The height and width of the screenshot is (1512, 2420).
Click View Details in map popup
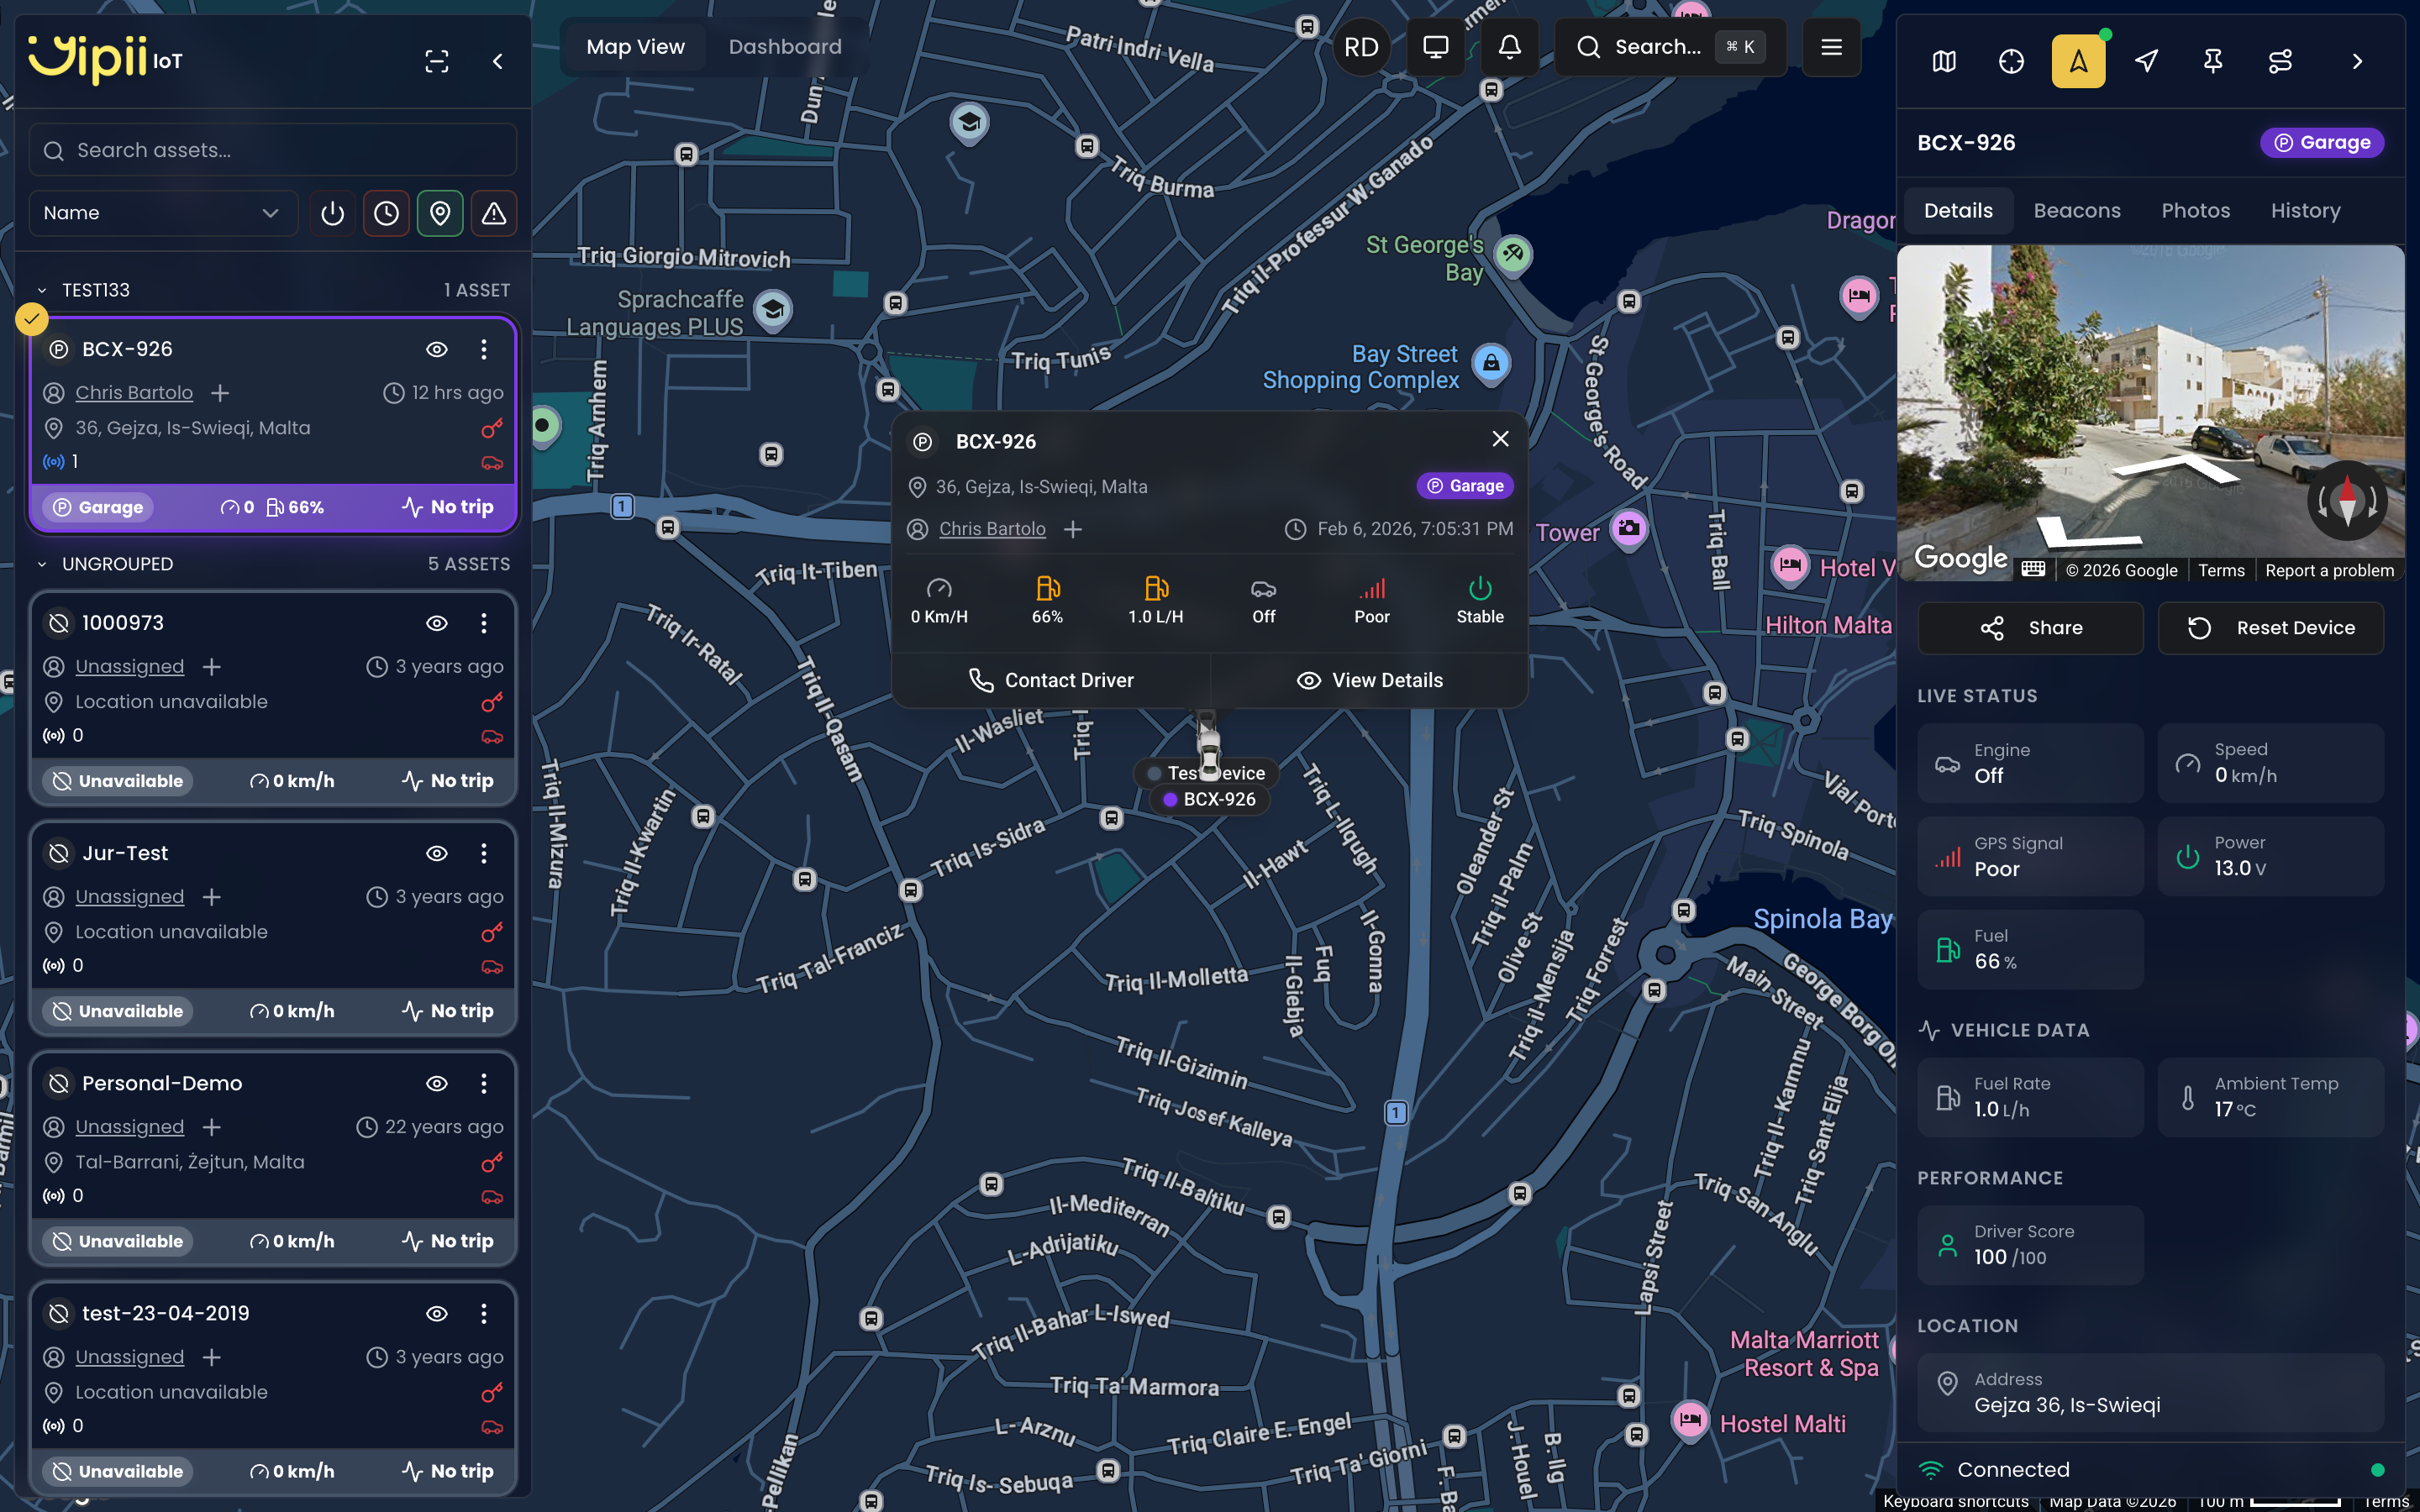pos(1370,681)
